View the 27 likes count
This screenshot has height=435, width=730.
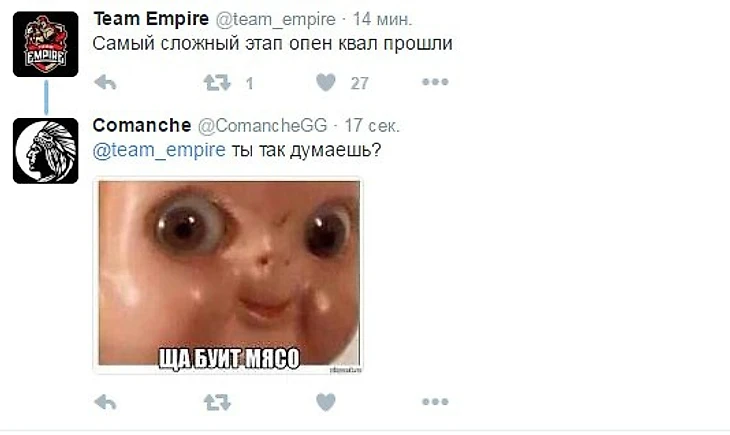click(x=359, y=83)
